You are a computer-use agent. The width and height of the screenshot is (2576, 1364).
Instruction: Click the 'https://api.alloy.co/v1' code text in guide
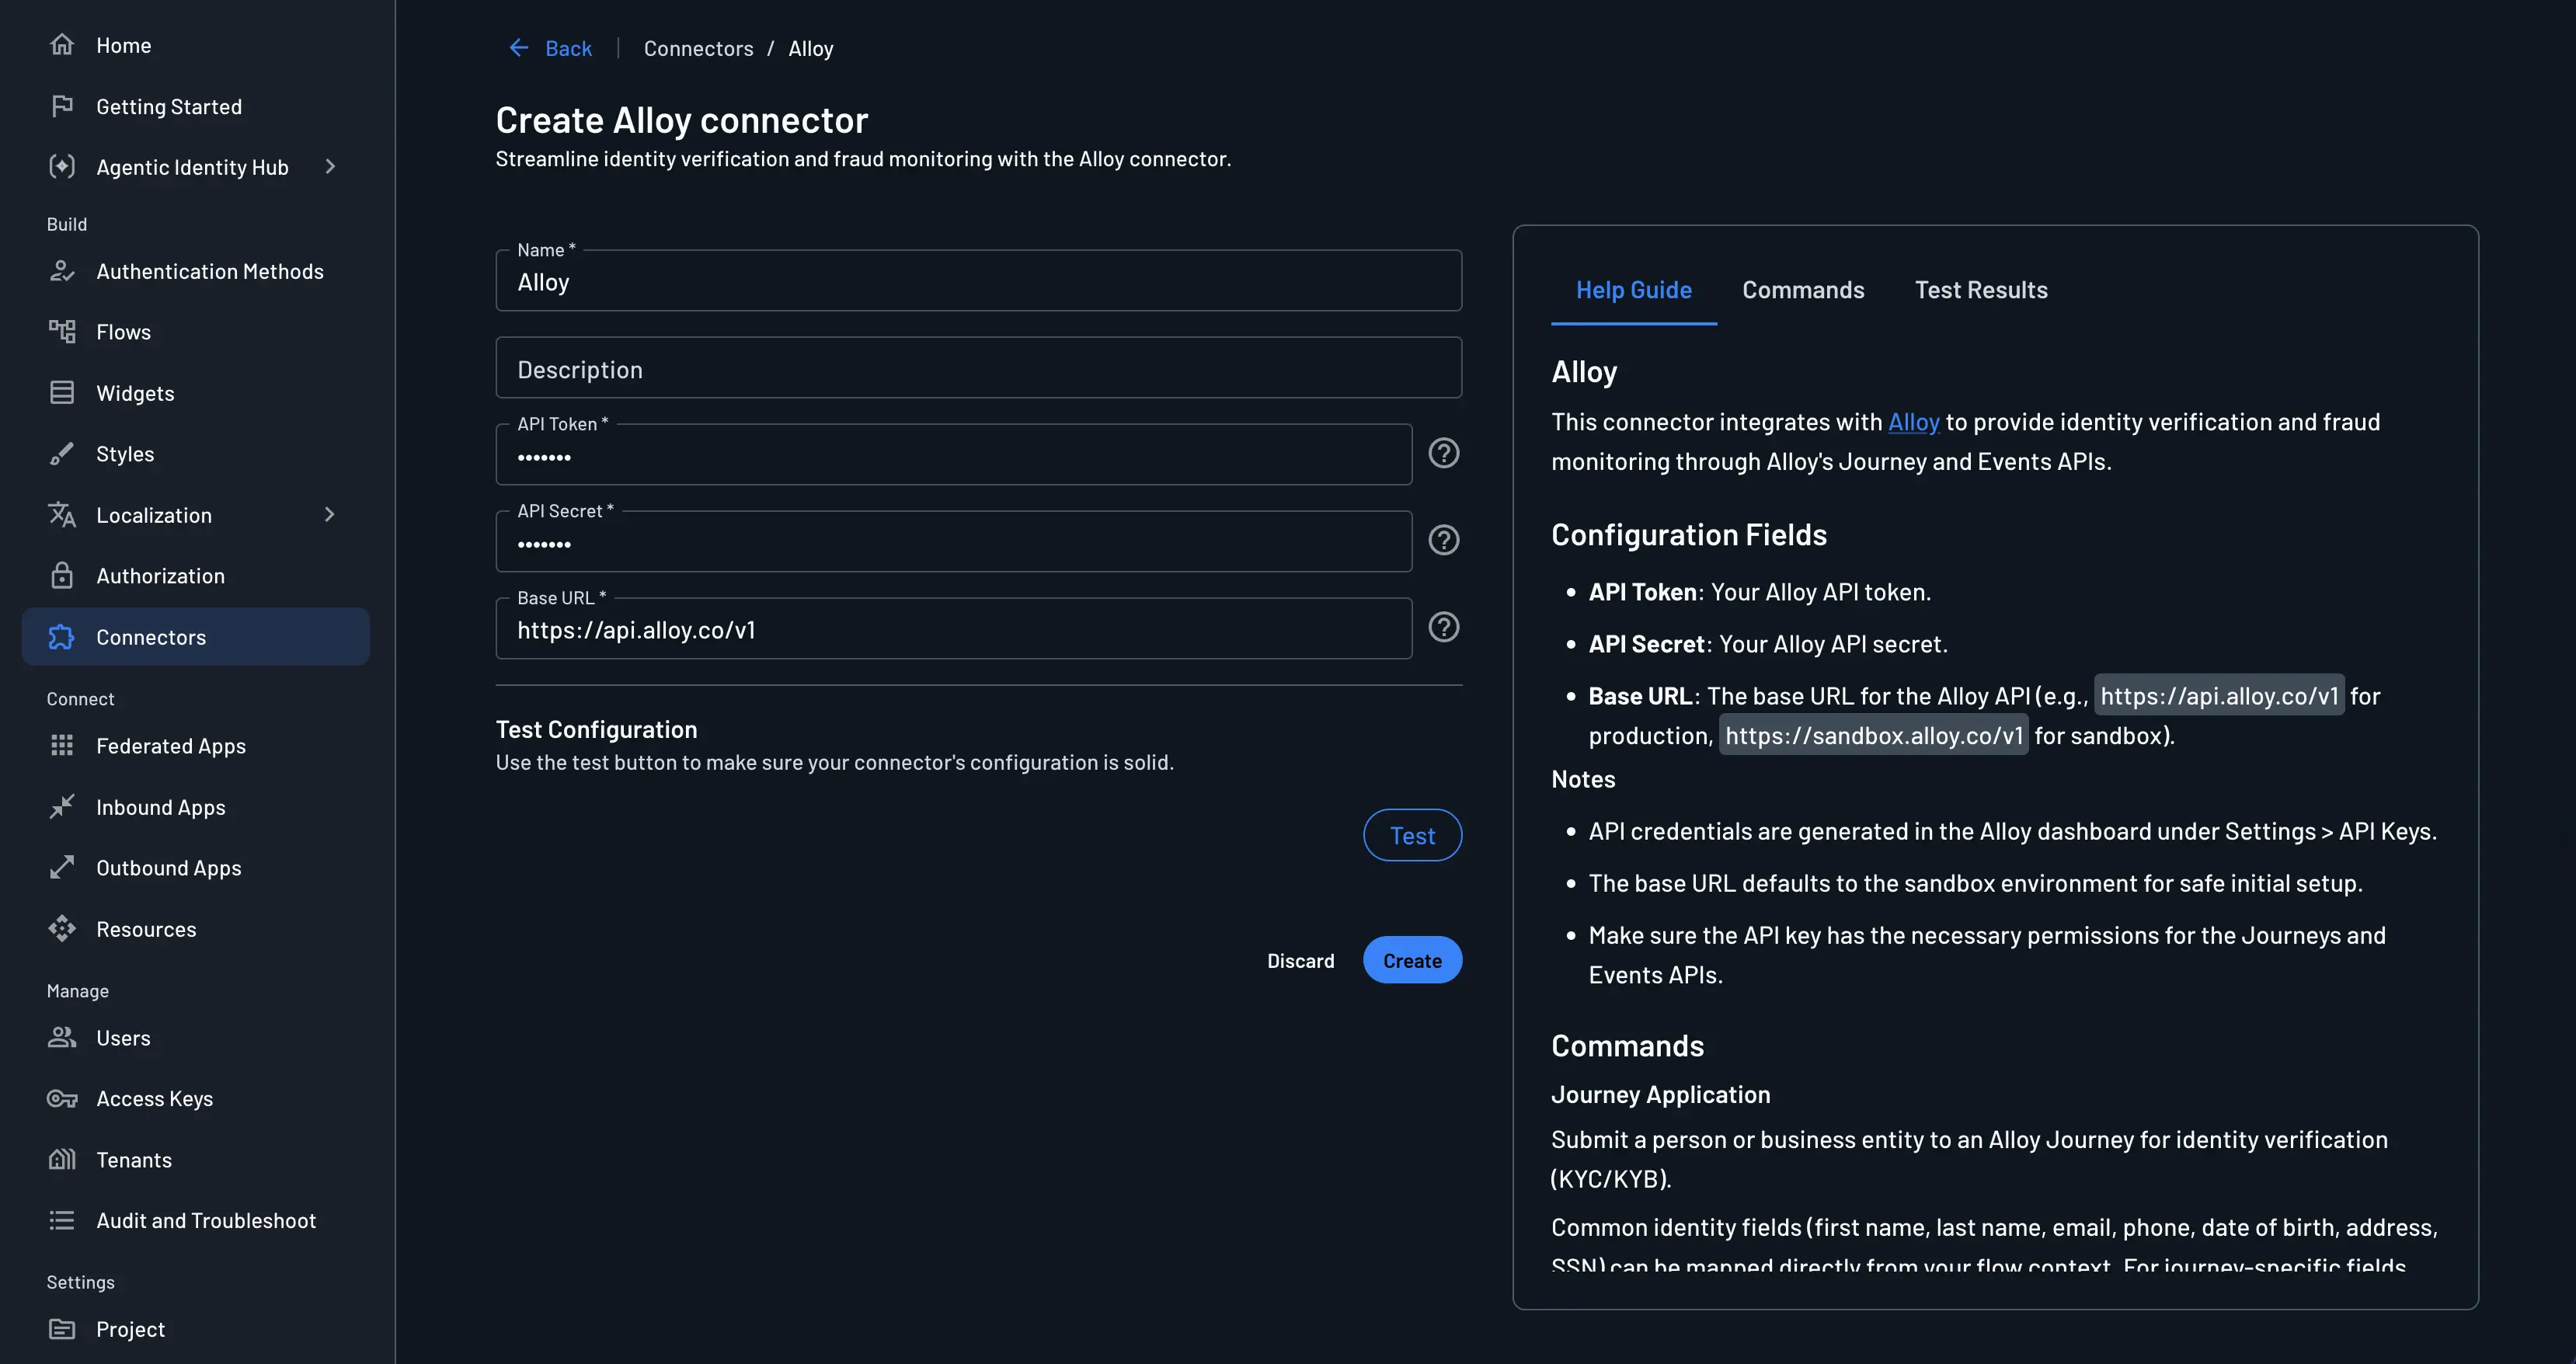click(x=2219, y=695)
